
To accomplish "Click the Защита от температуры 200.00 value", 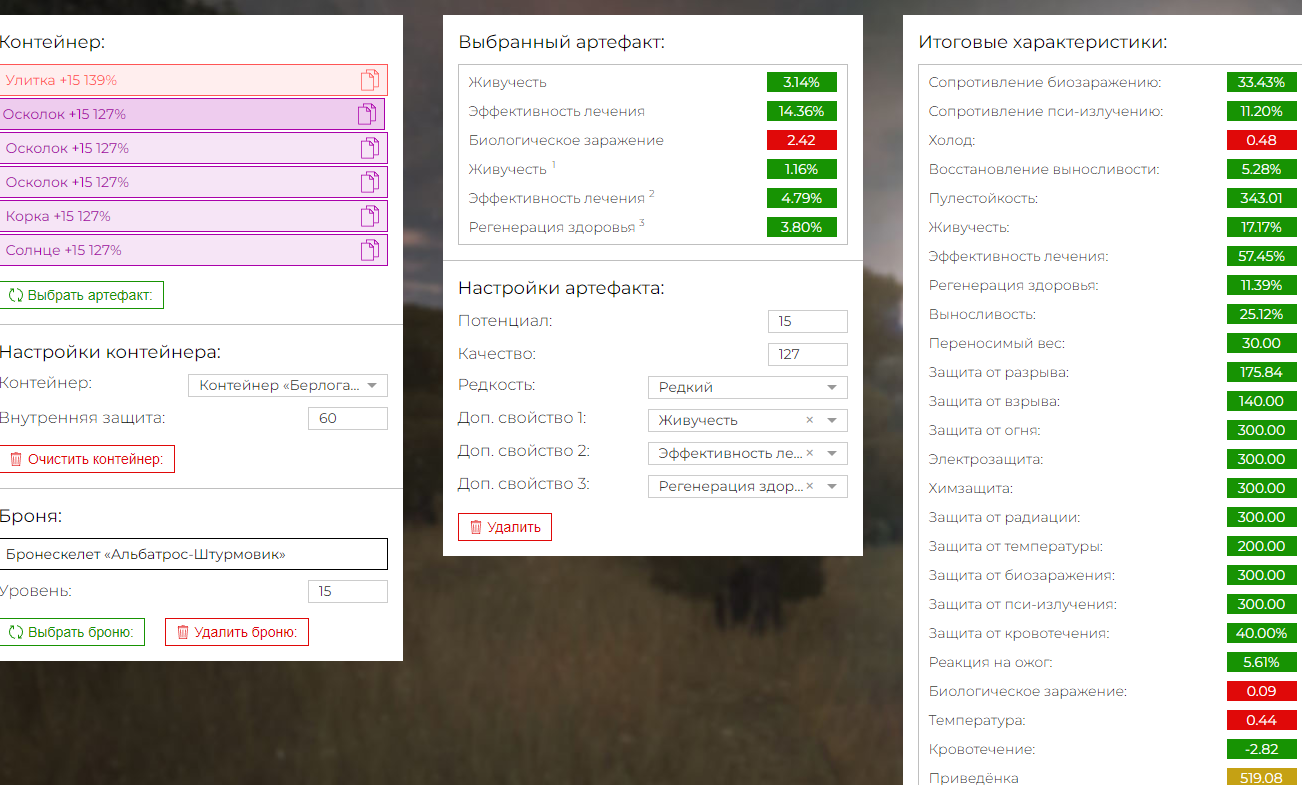I will 1262,547.
